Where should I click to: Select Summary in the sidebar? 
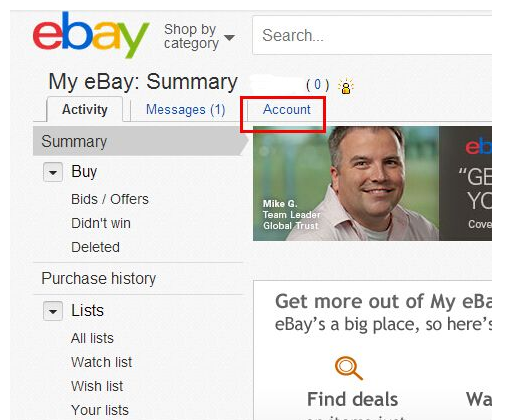(x=74, y=141)
